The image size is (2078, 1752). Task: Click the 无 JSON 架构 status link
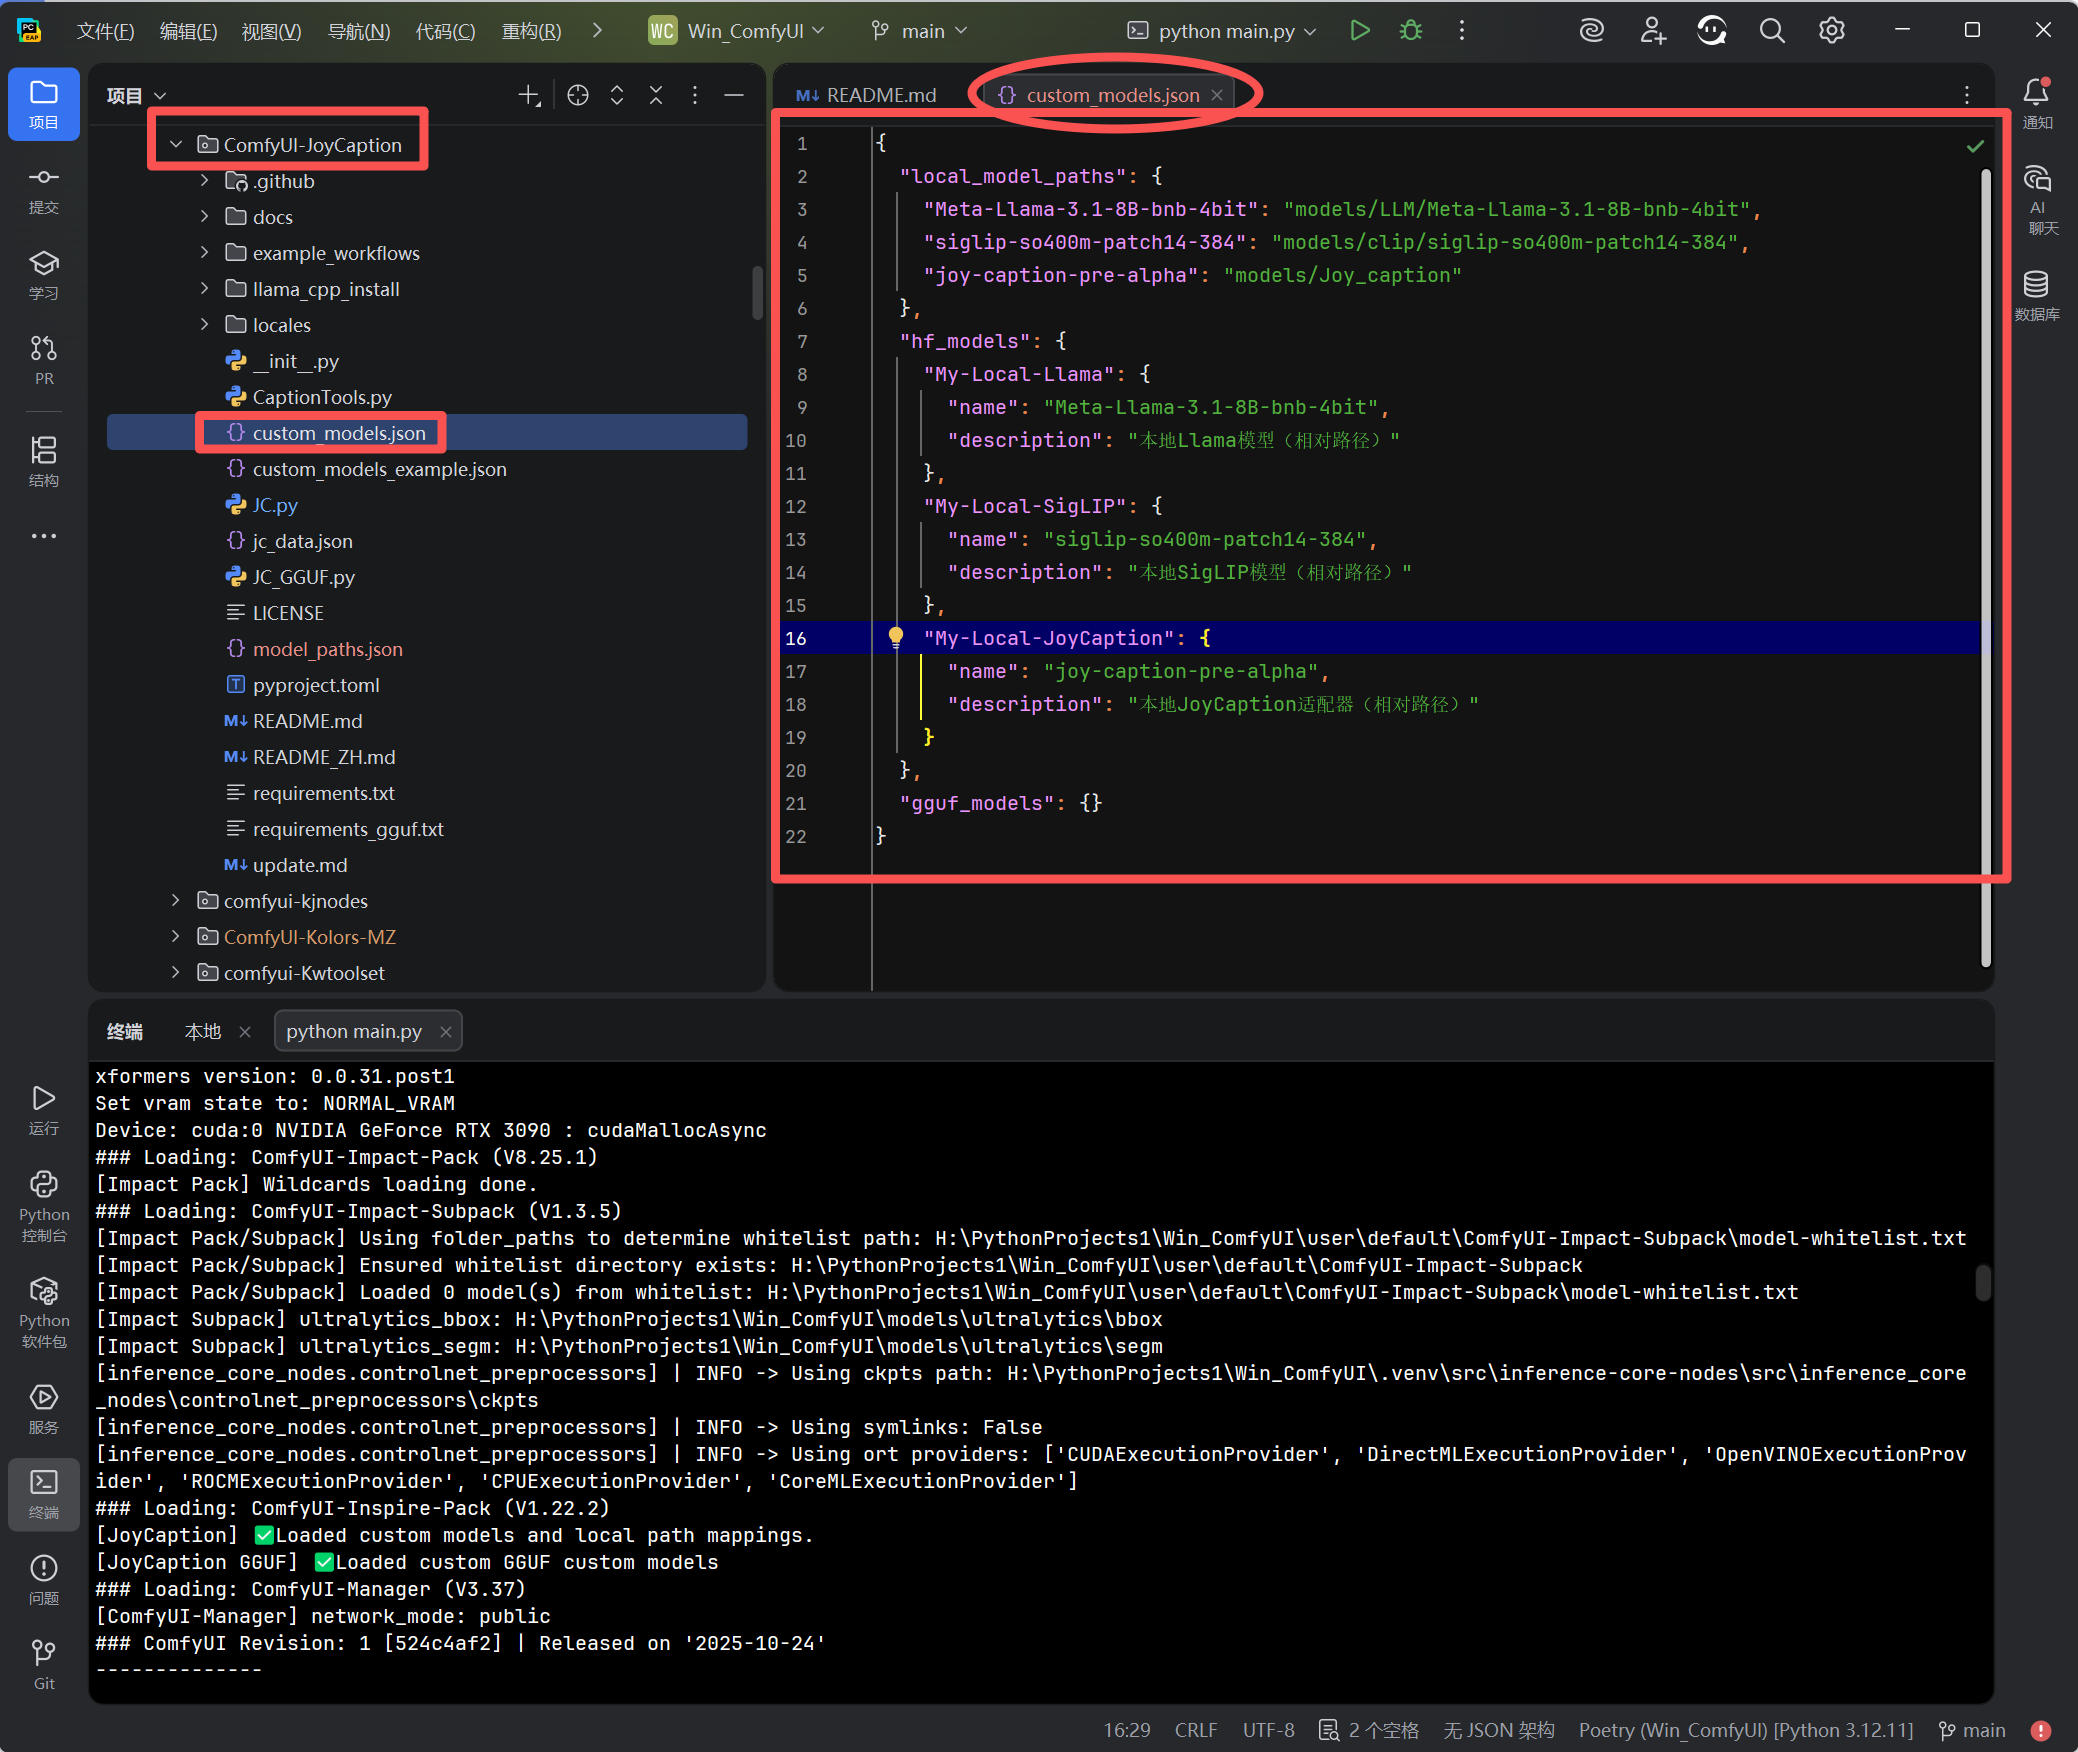point(1498,1730)
